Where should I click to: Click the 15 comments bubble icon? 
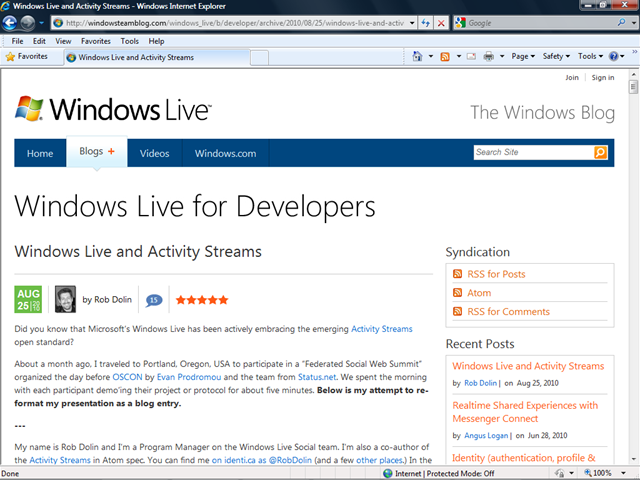tap(153, 300)
